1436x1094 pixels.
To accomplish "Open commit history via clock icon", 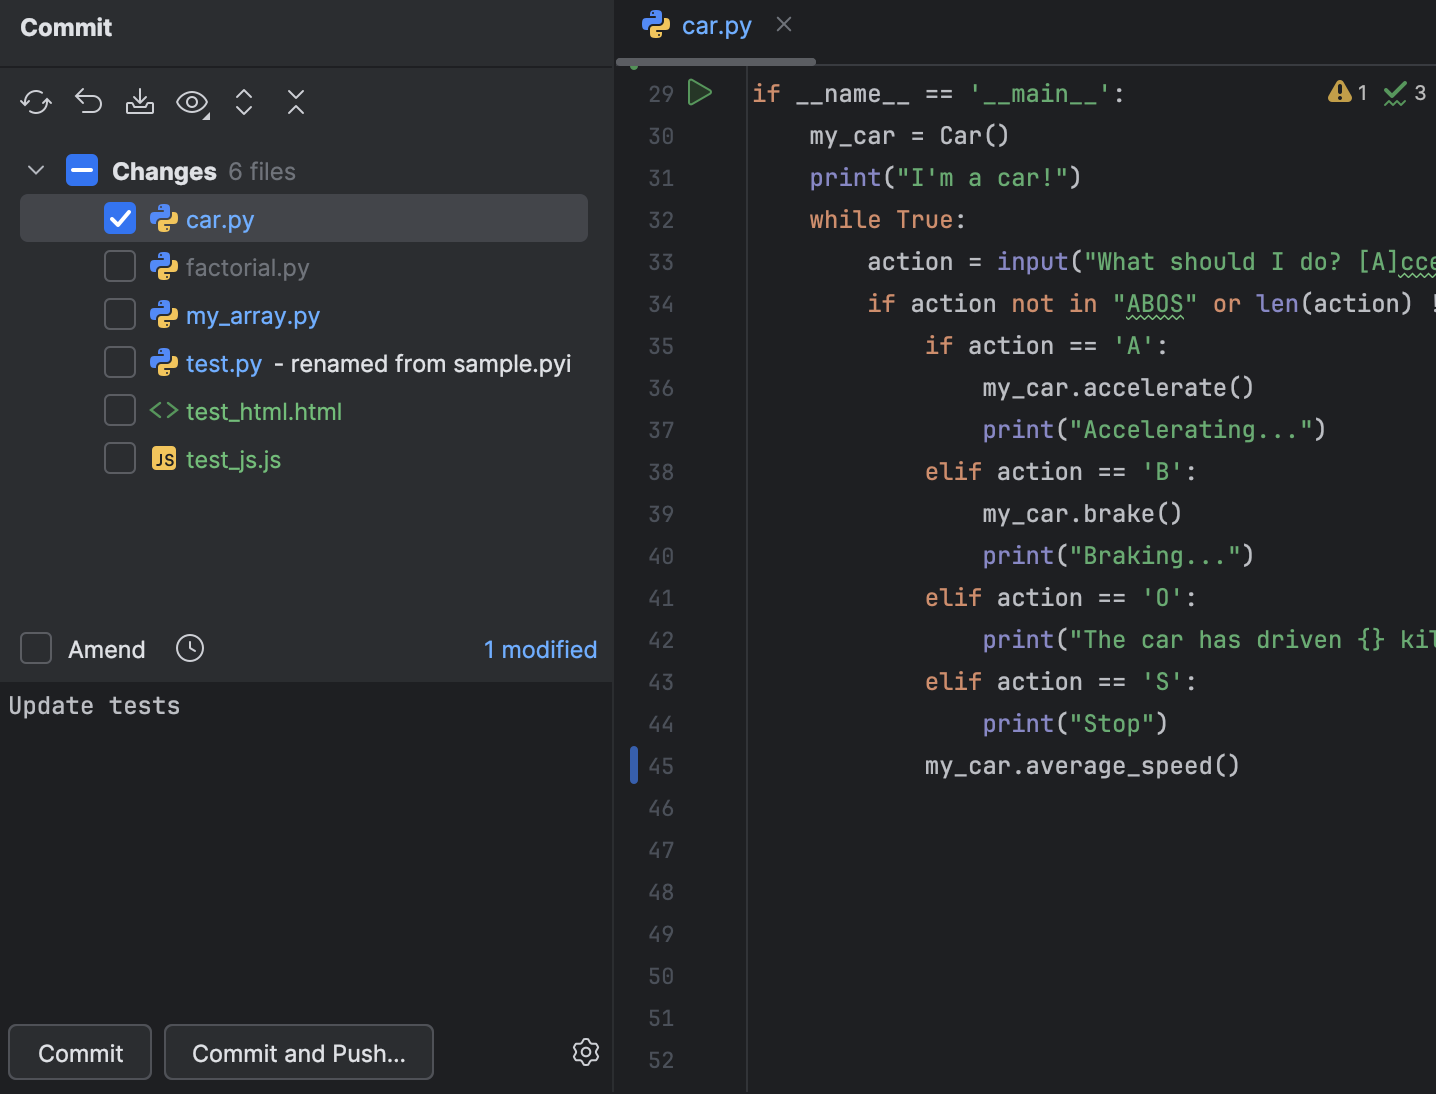I will [x=189, y=648].
